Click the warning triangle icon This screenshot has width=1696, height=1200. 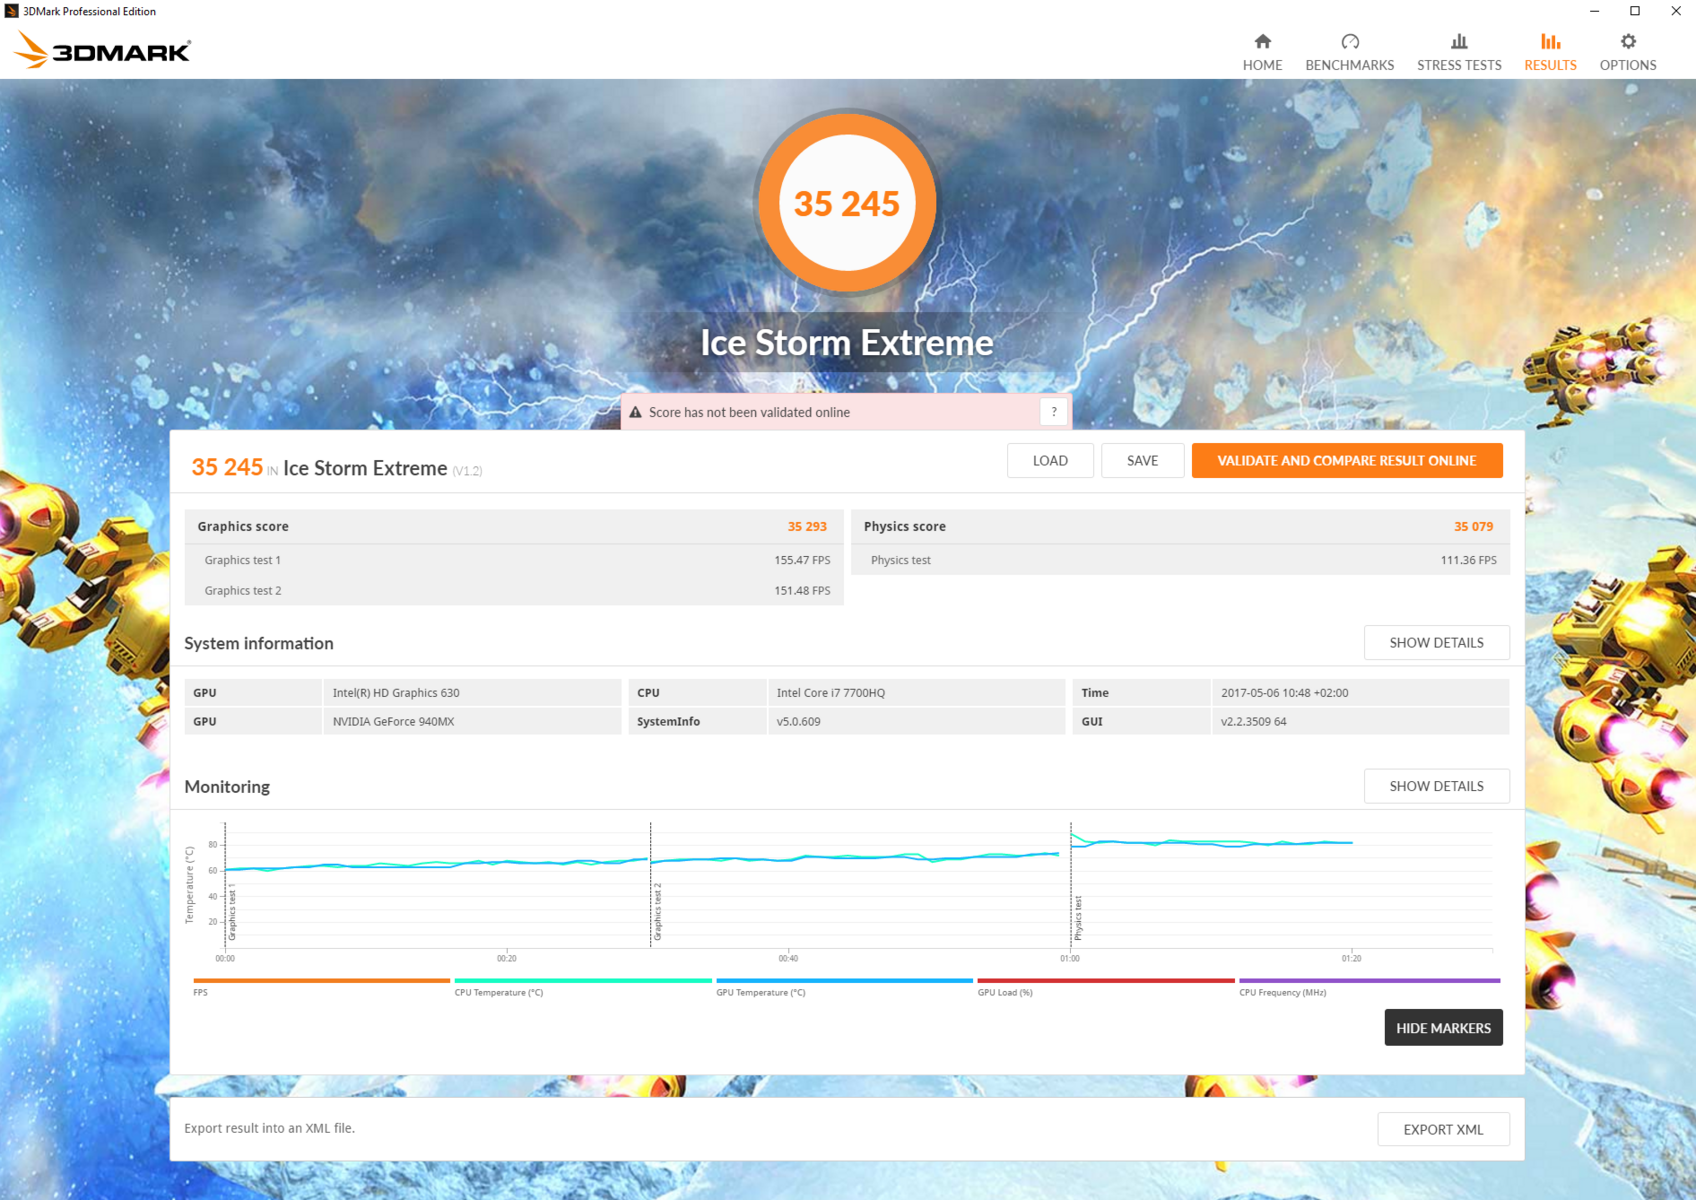coord(635,412)
